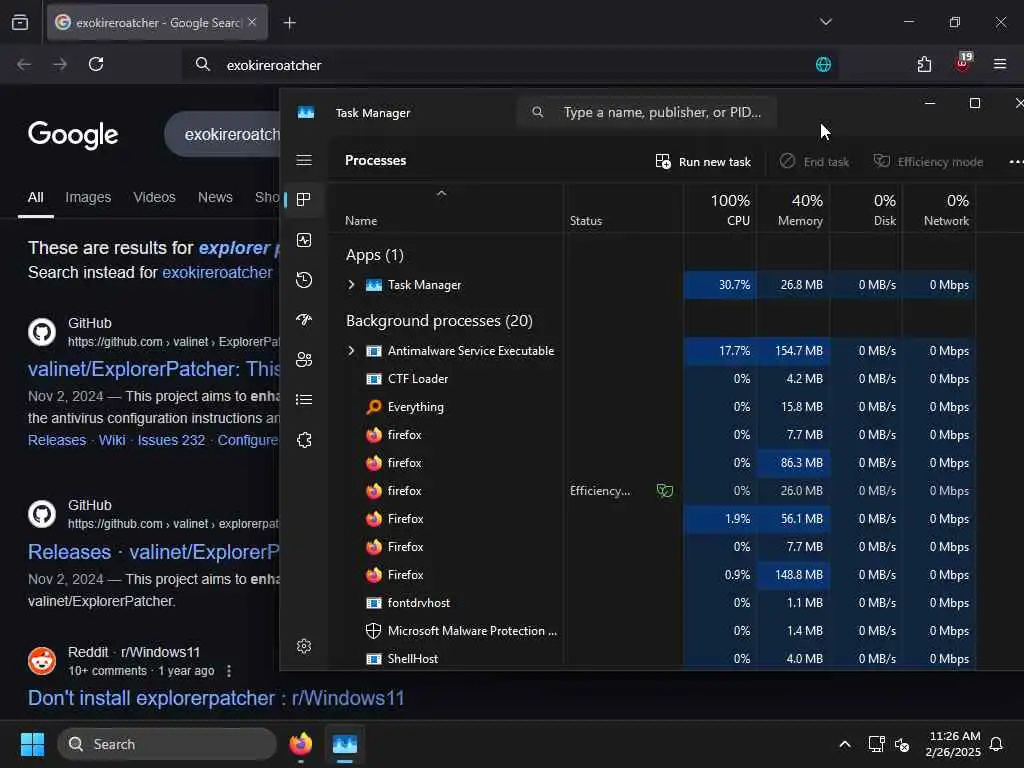Go forward in Firefox browser
Image resolution: width=1024 pixels, height=768 pixels.
(59, 64)
